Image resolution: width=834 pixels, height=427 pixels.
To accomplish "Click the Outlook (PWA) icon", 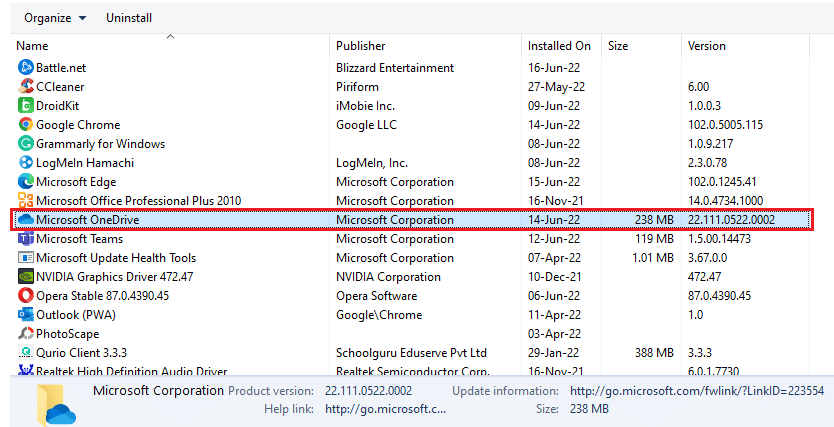I will (x=26, y=315).
